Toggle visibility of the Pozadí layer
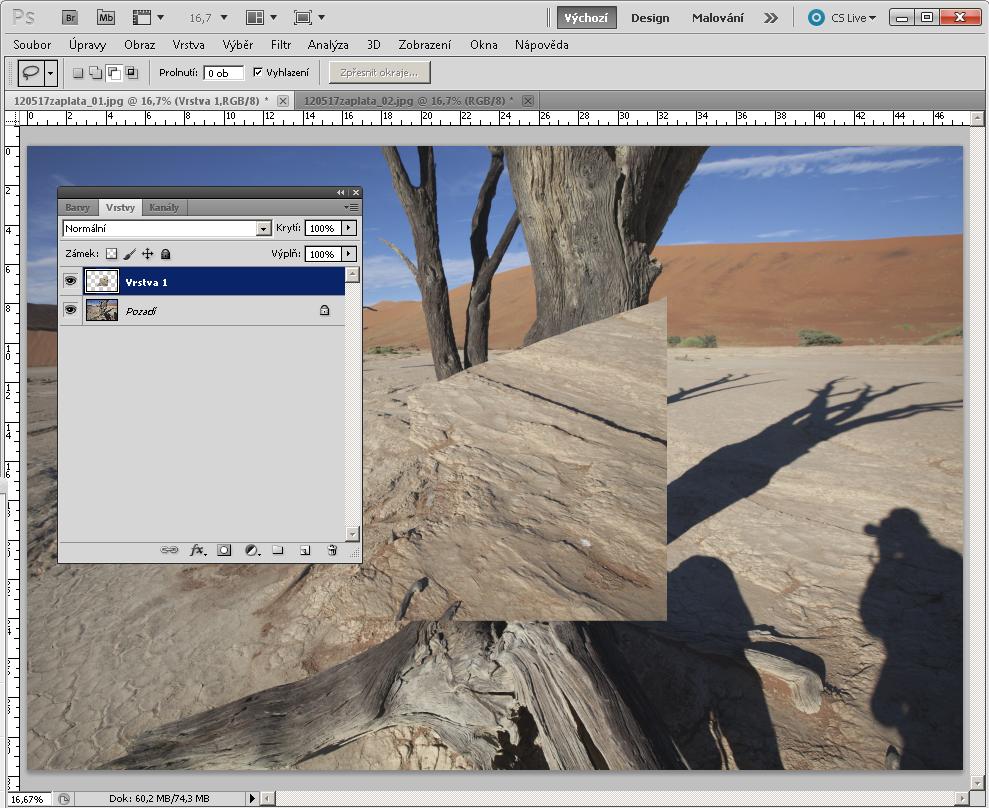Image resolution: width=989 pixels, height=808 pixels. [71, 311]
